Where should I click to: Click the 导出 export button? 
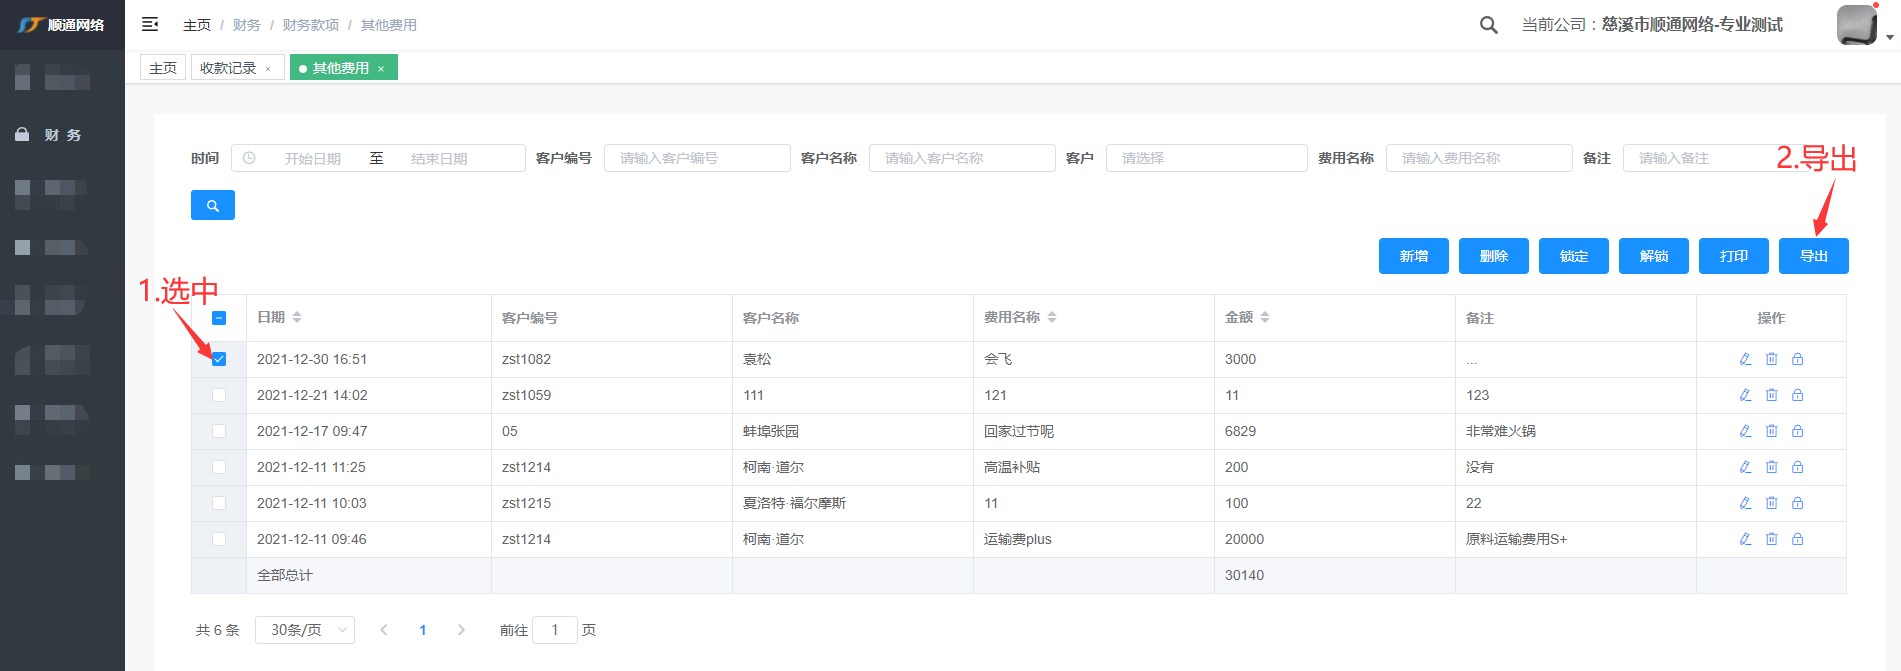coord(1813,256)
